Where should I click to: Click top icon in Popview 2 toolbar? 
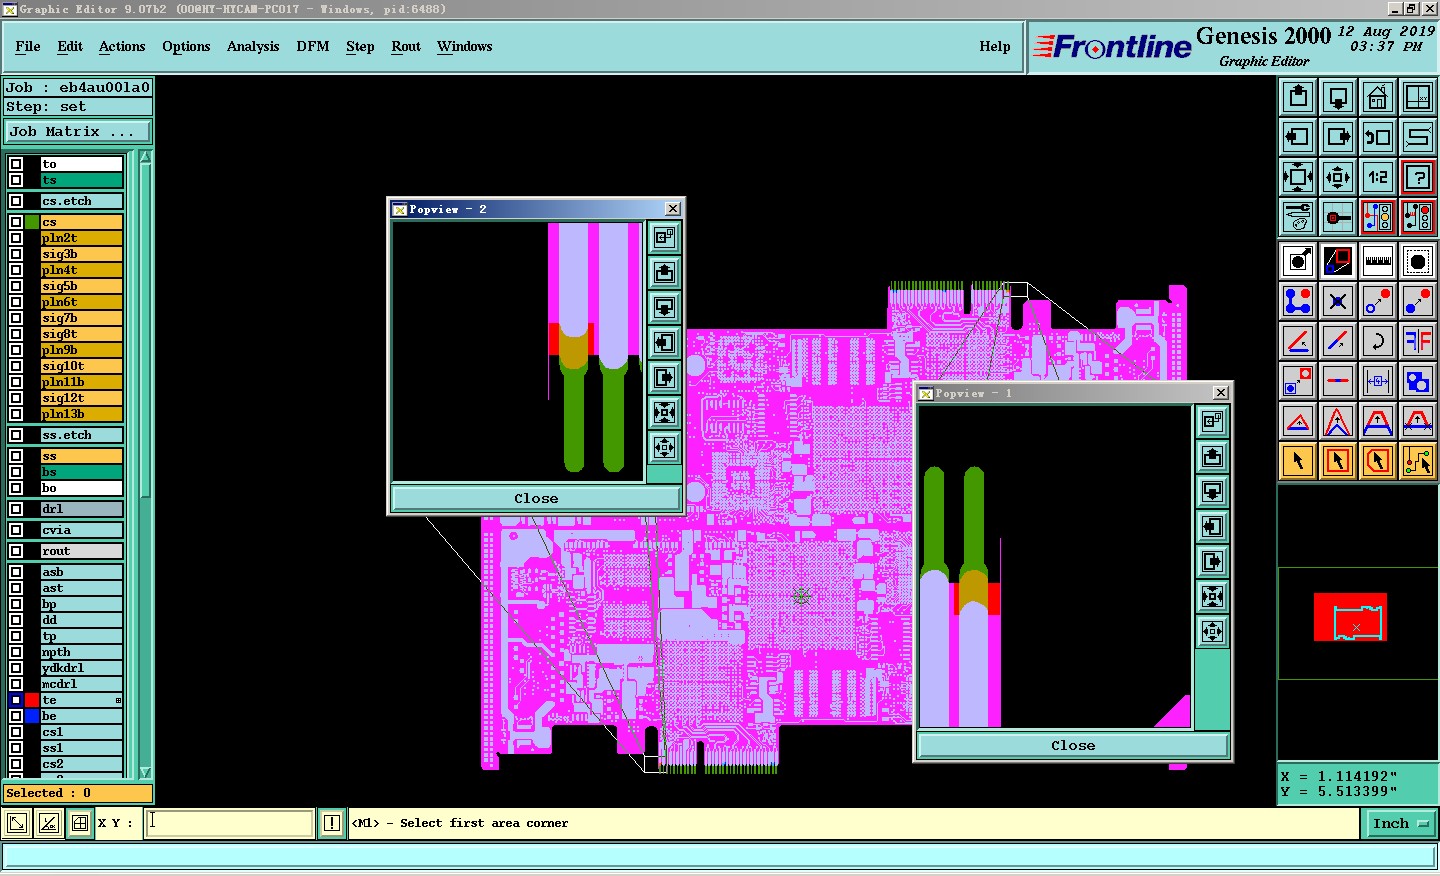tap(665, 237)
